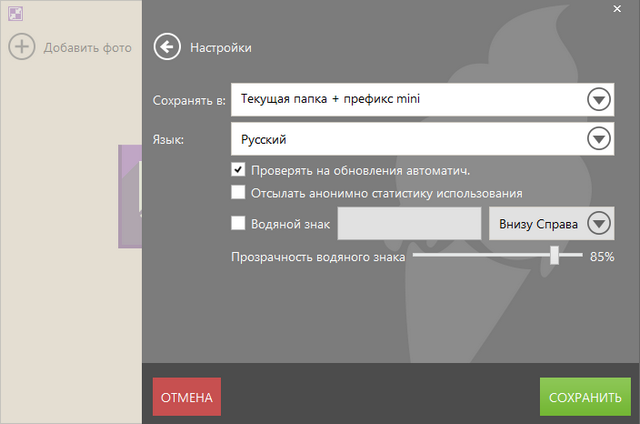Click the watermark transparency slider handle

[x=554, y=257]
